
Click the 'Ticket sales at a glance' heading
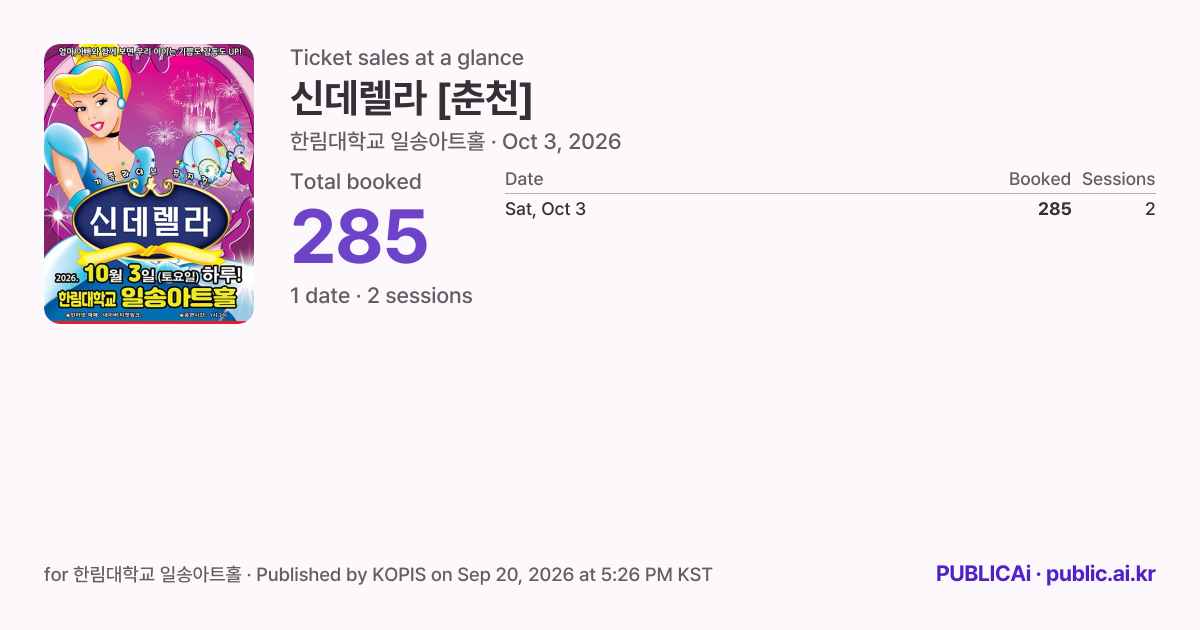point(407,58)
